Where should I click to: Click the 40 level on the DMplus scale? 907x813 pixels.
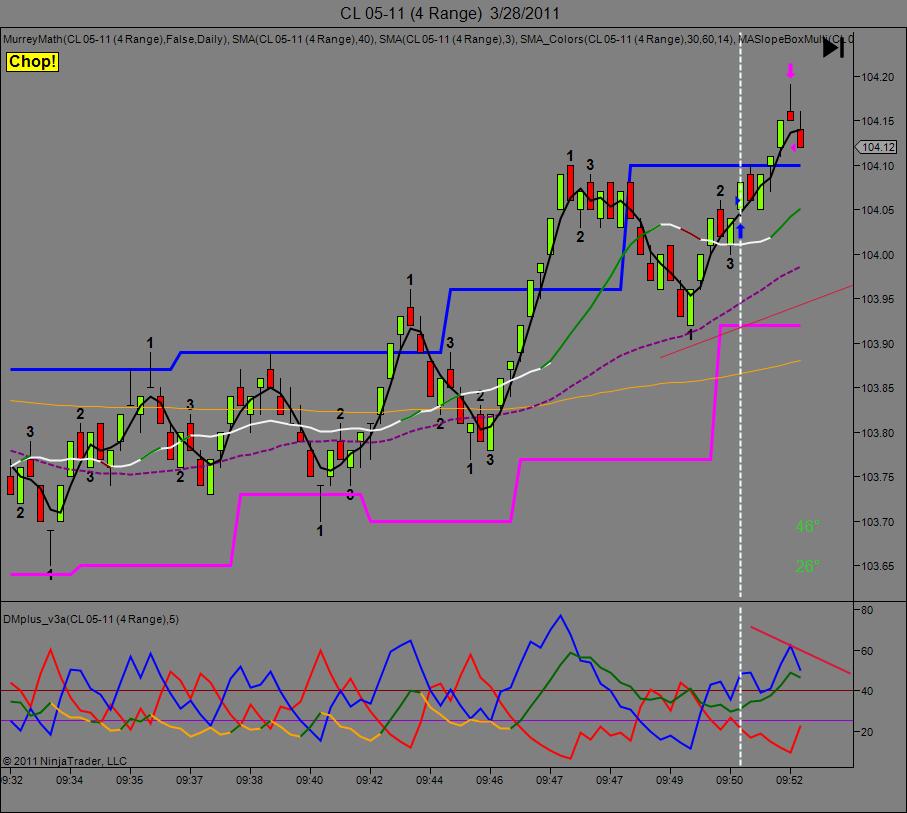tap(867, 691)
